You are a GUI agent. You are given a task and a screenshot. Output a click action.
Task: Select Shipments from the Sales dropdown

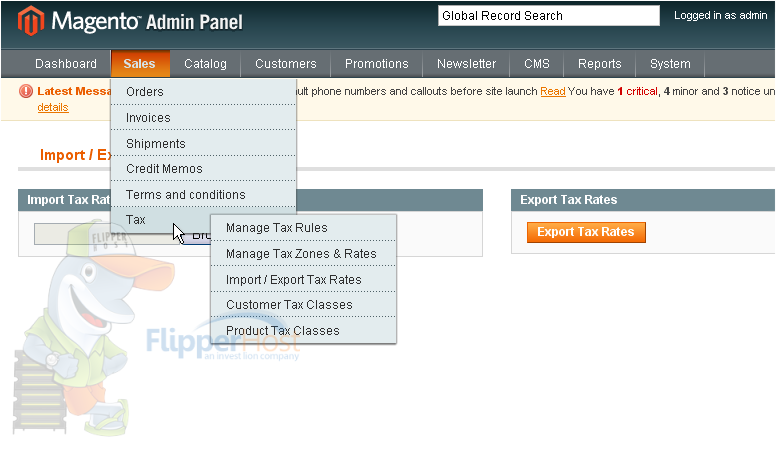tap(203, 143)
